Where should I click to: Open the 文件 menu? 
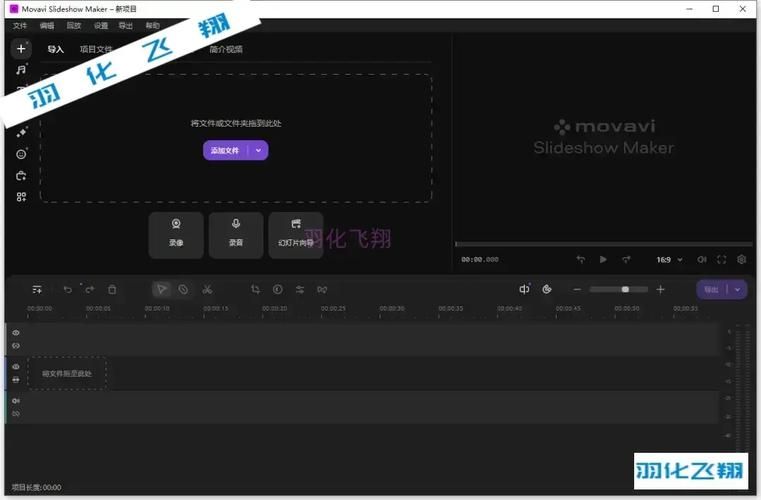pyautogui.click(x=20, y=25)
